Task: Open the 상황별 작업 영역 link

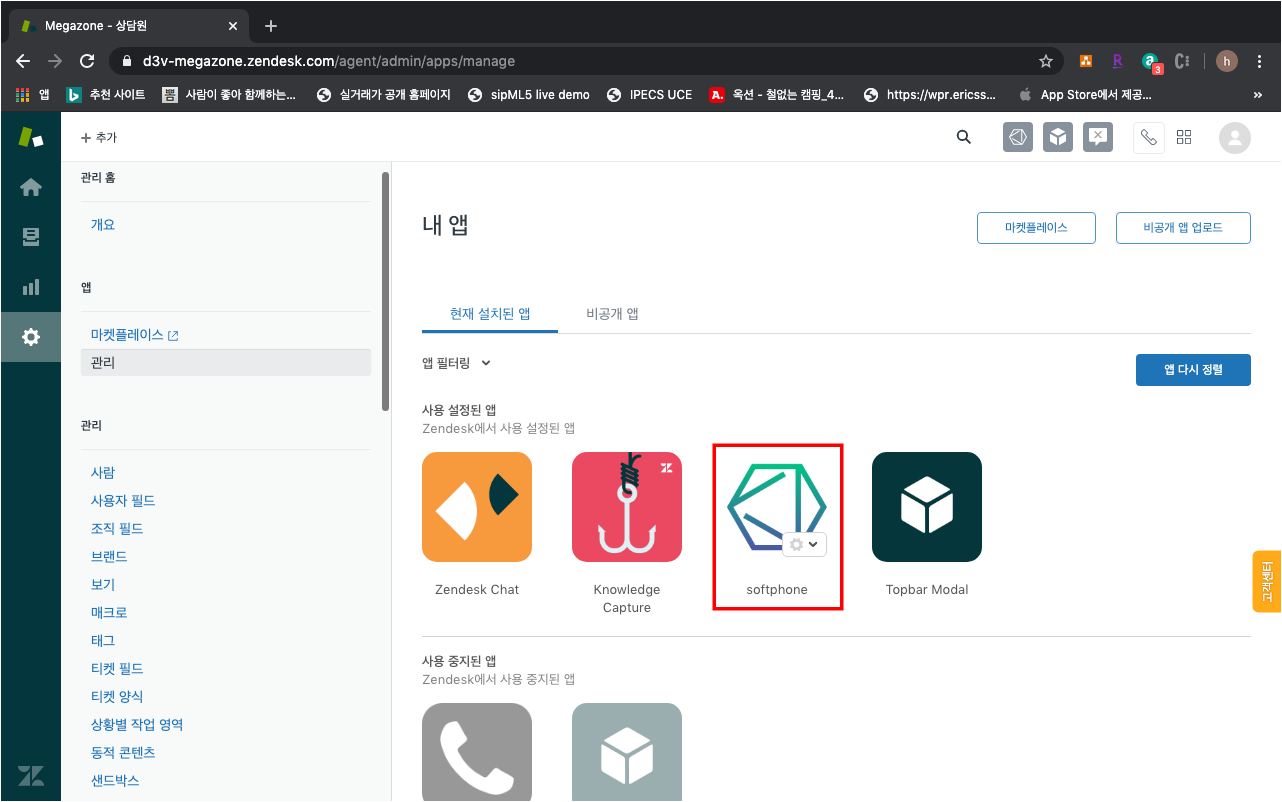Action: click(x=137, y=724)
